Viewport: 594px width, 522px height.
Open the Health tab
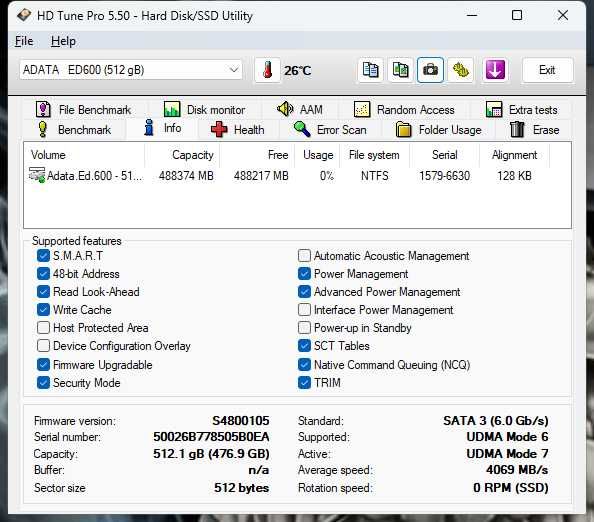[238, 130]
